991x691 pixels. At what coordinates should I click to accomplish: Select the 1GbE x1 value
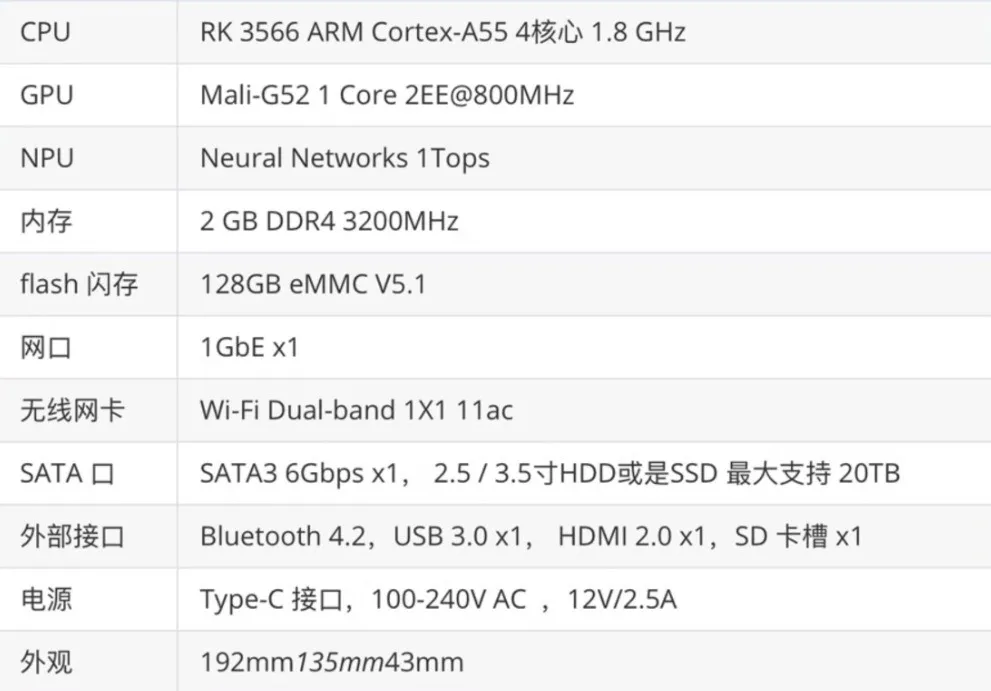pyautogui.click(x=249, y=347)
